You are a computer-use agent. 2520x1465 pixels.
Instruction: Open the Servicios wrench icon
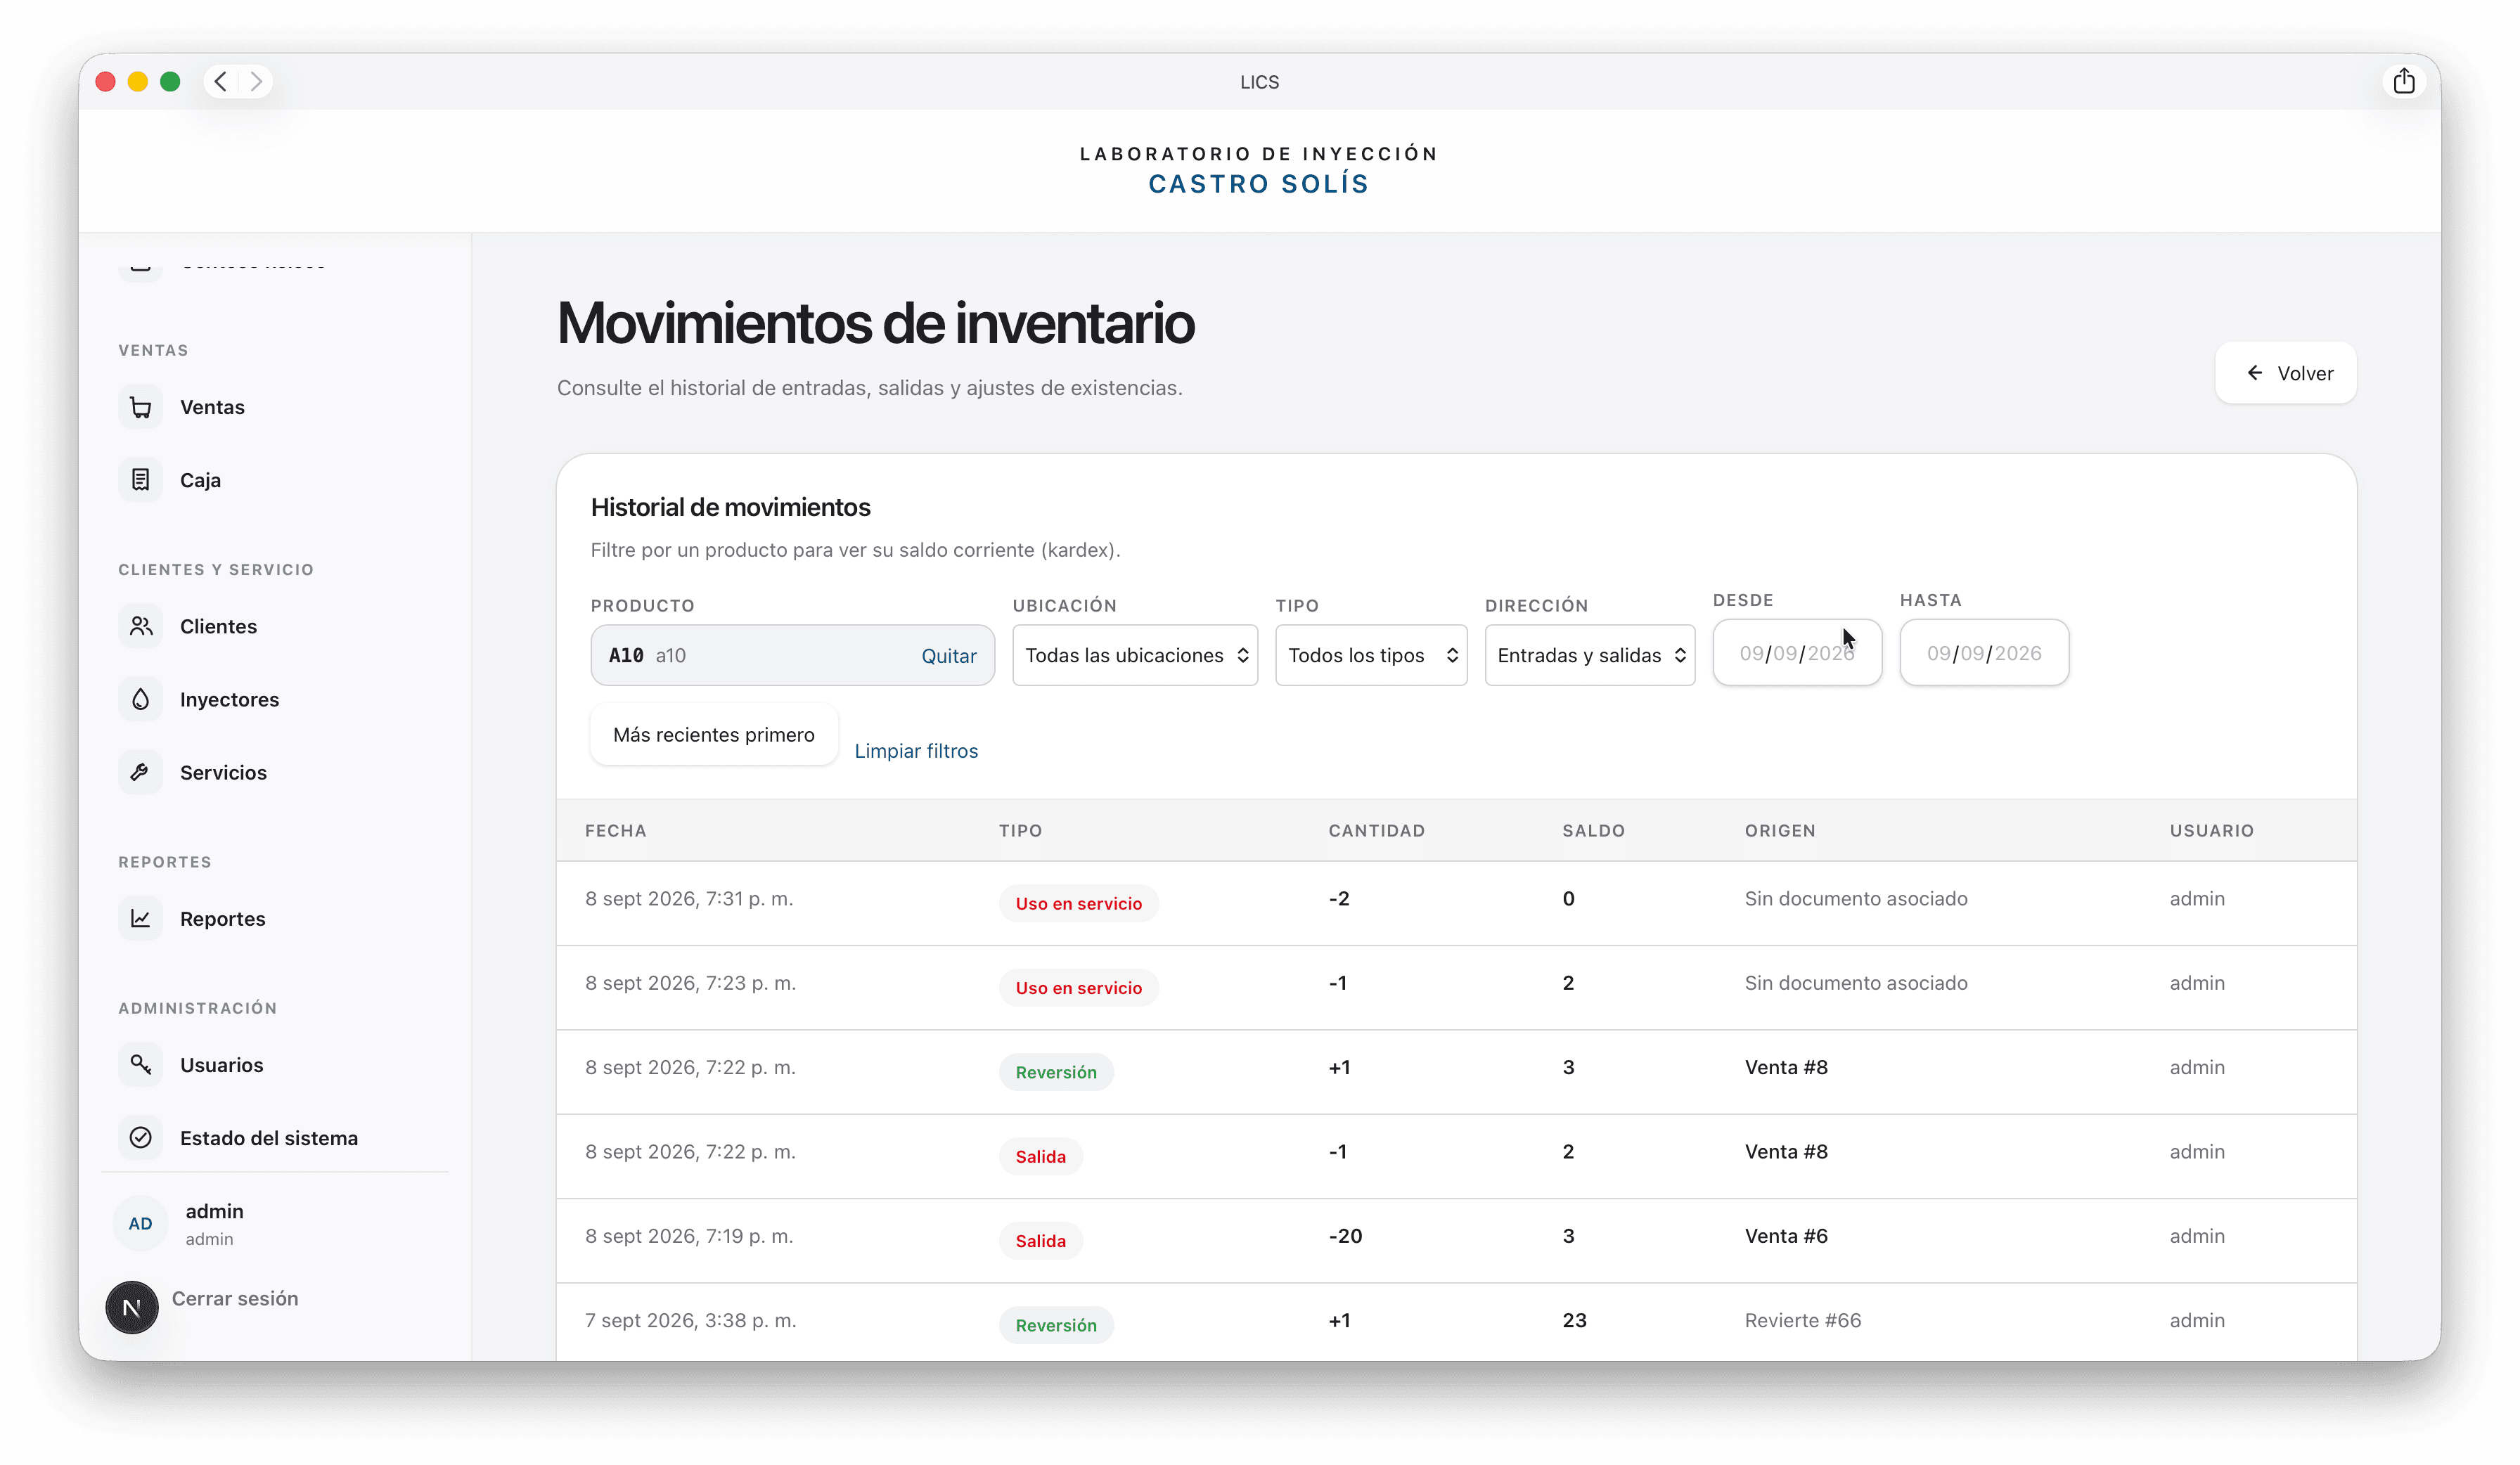pyautogui.click(x=140, y=772)
